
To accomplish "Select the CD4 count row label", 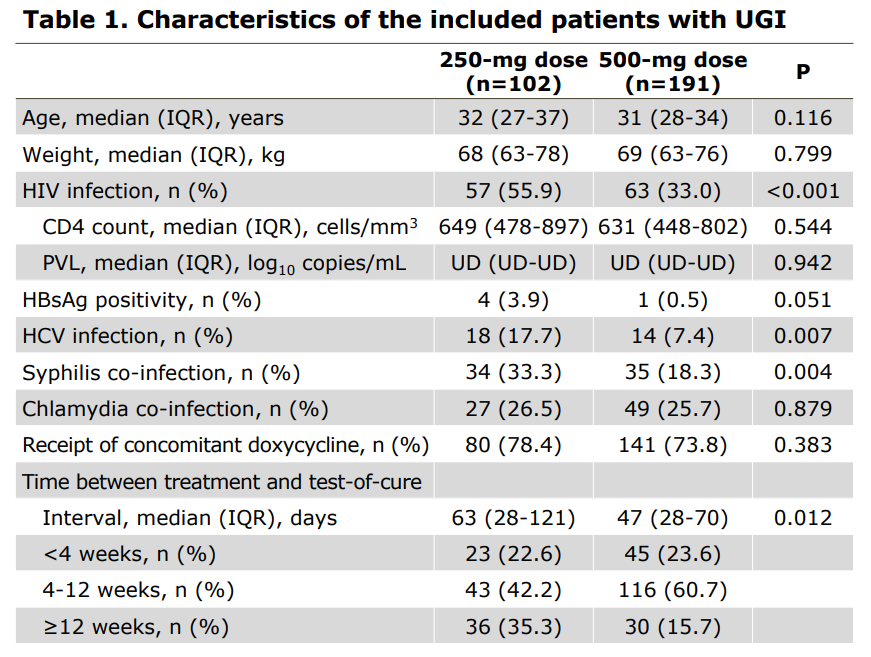I will [229, 227].
